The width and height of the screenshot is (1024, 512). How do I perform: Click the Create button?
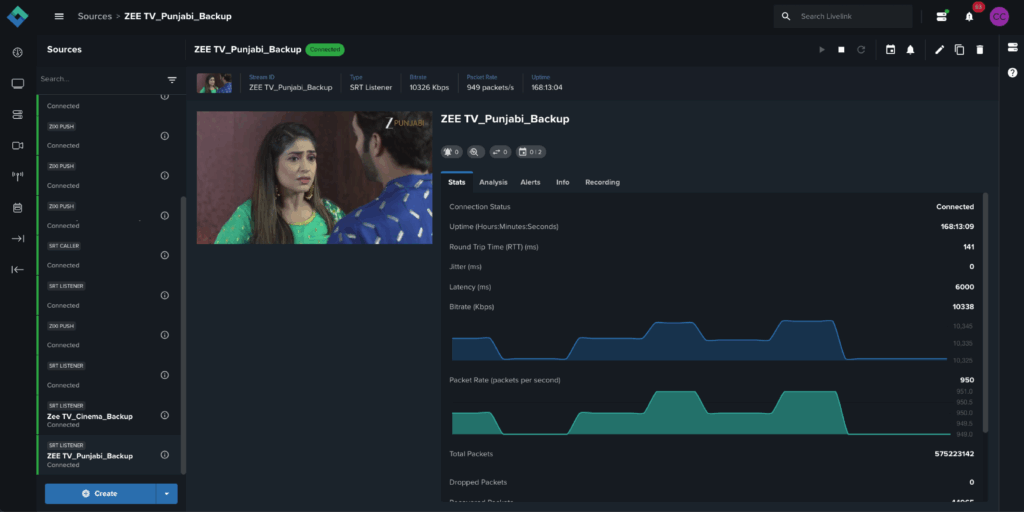(x=100, y=493)
